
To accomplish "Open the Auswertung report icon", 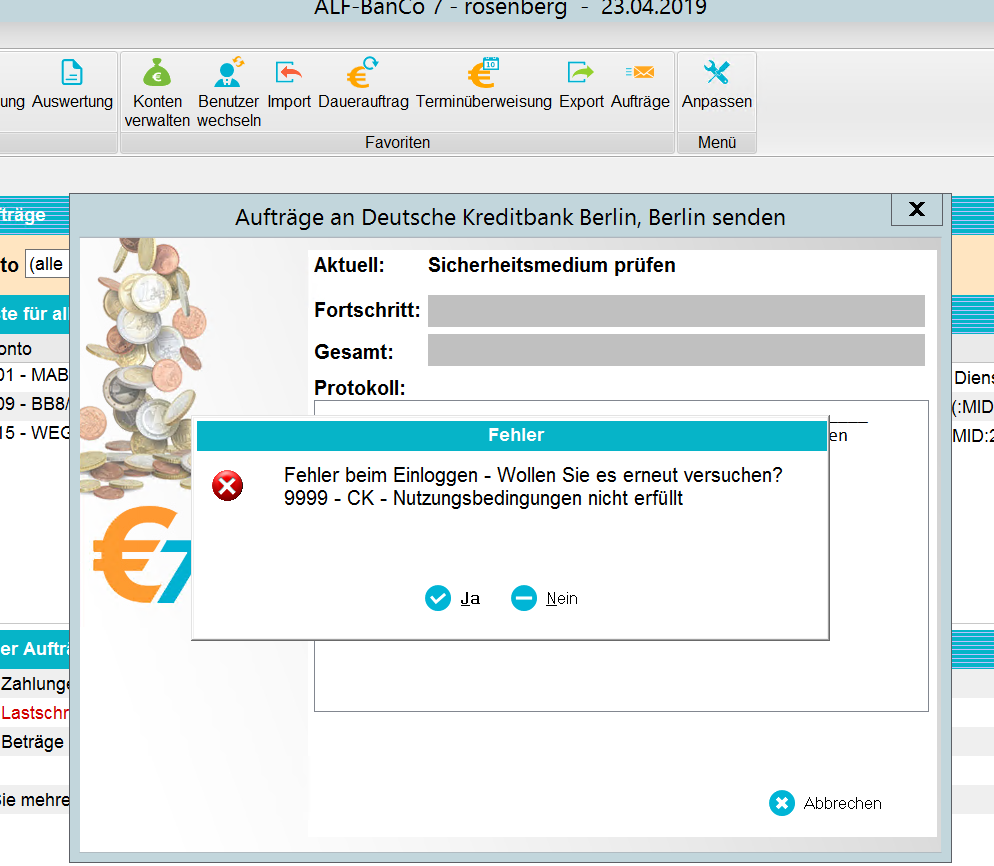I will pyautogui.click(x=72, y=72).
